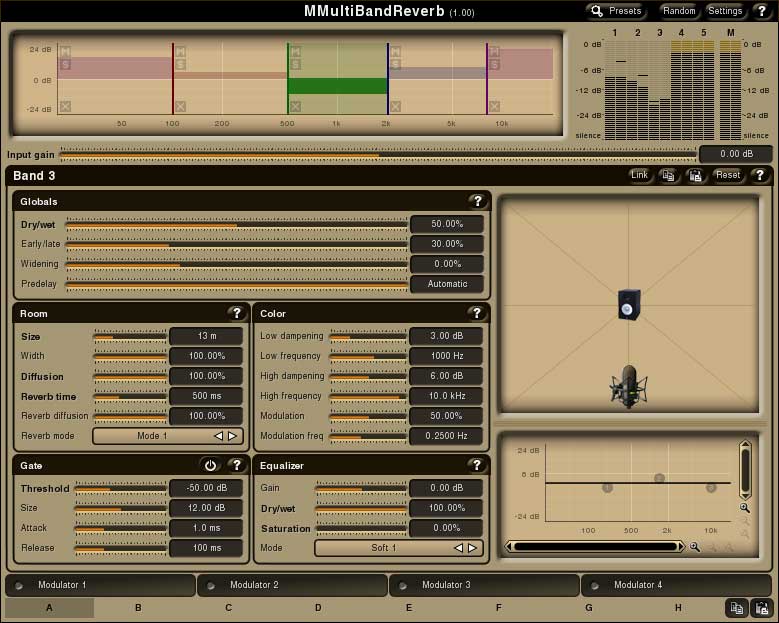The image size is (779, 623).
Task: Mute band 1 with its M button
Action: click(x=65, y=51)
